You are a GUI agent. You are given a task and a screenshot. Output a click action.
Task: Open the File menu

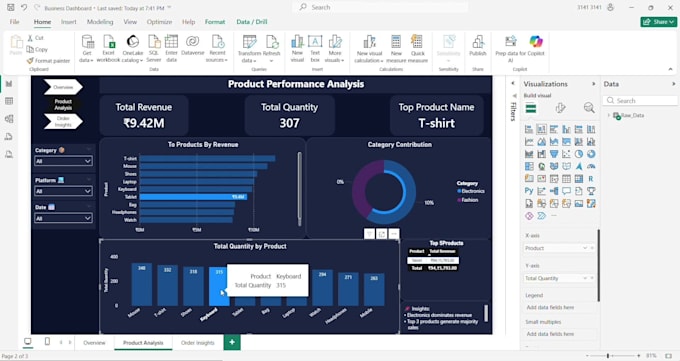coord(14,22)
